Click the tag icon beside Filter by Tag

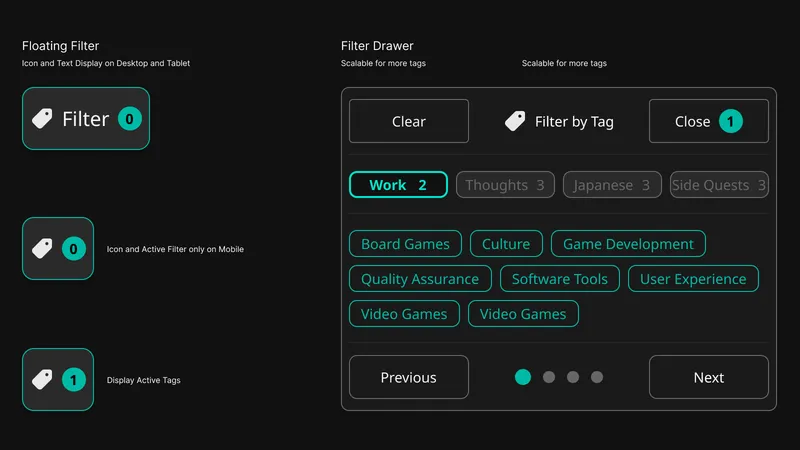515,121
